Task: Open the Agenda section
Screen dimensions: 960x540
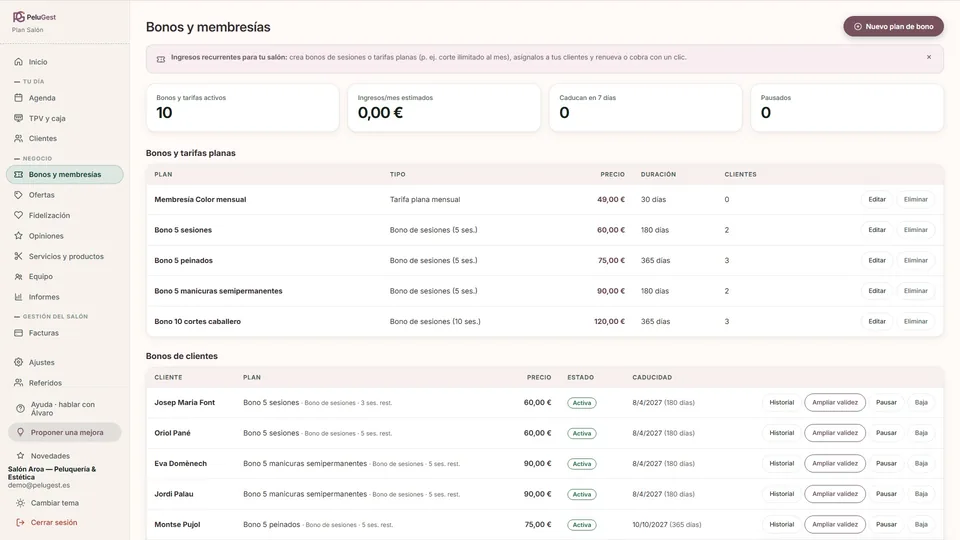Action: tap(65, 98)
